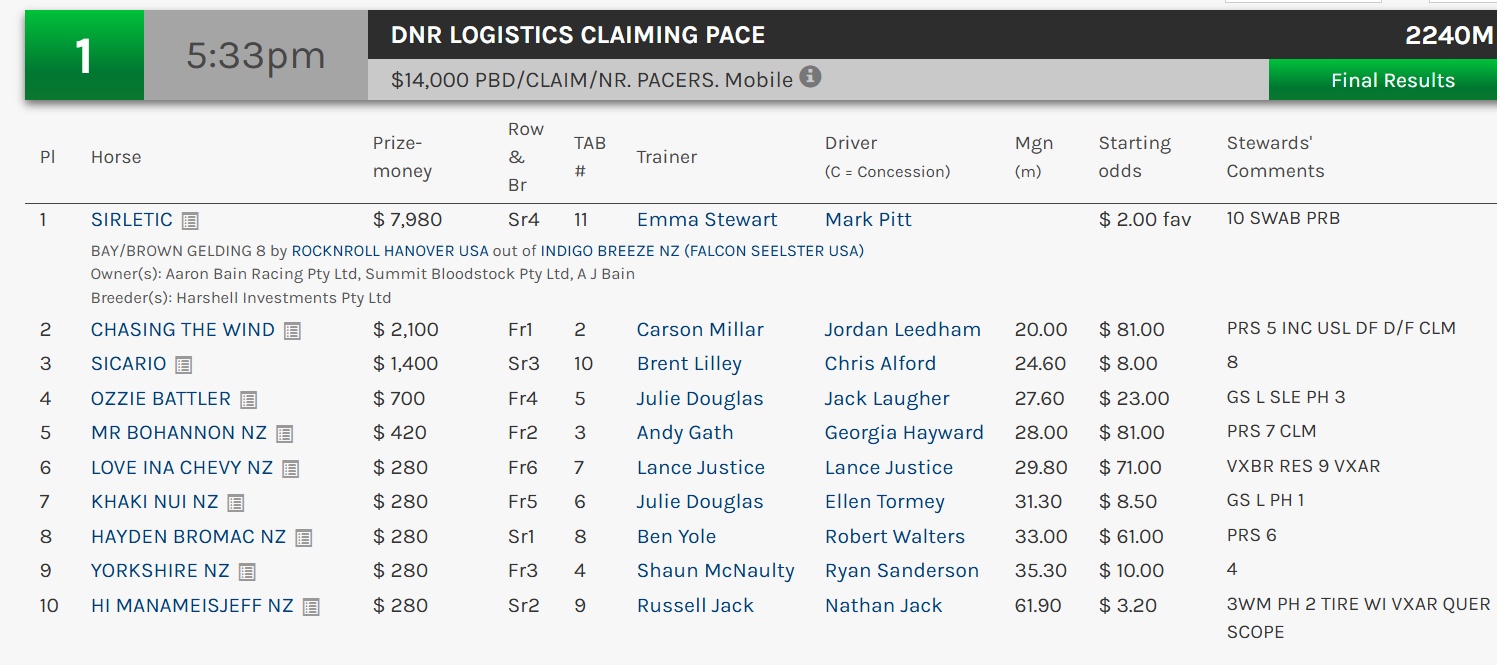This screenshot has width=1497, height=665.
Task: Open form icon beside HAYDEN BROMAC NZ
Action: (304, 538)
